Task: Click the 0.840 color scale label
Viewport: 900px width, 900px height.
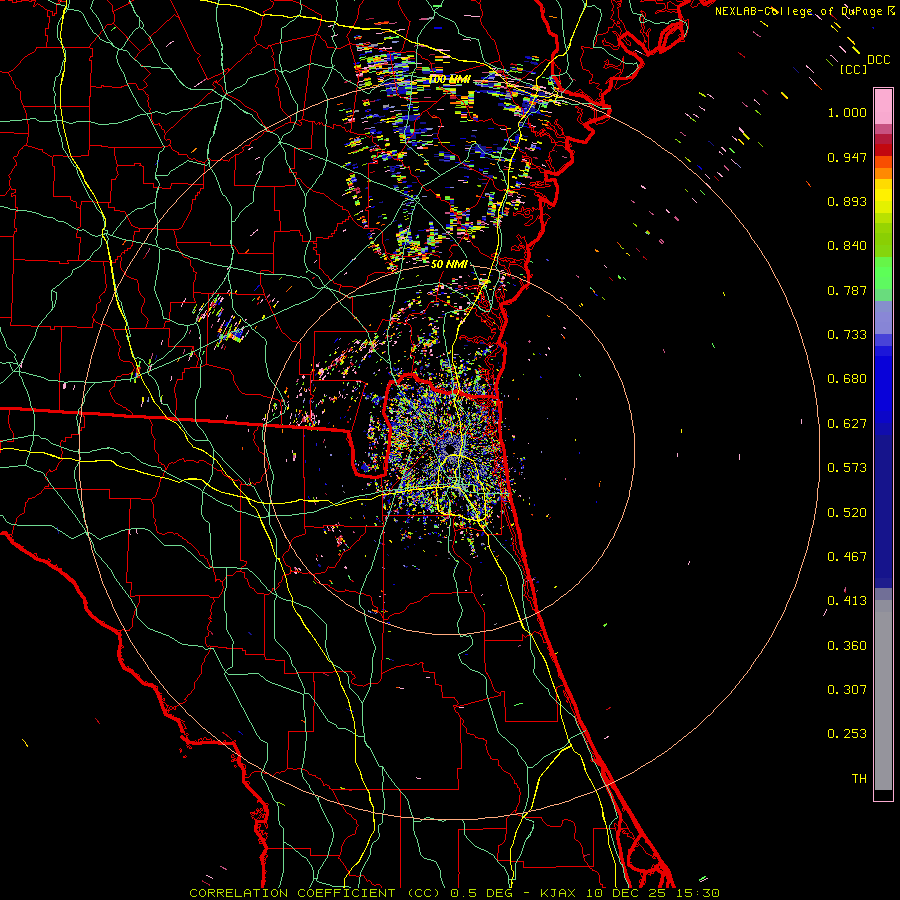Action: 847,246
